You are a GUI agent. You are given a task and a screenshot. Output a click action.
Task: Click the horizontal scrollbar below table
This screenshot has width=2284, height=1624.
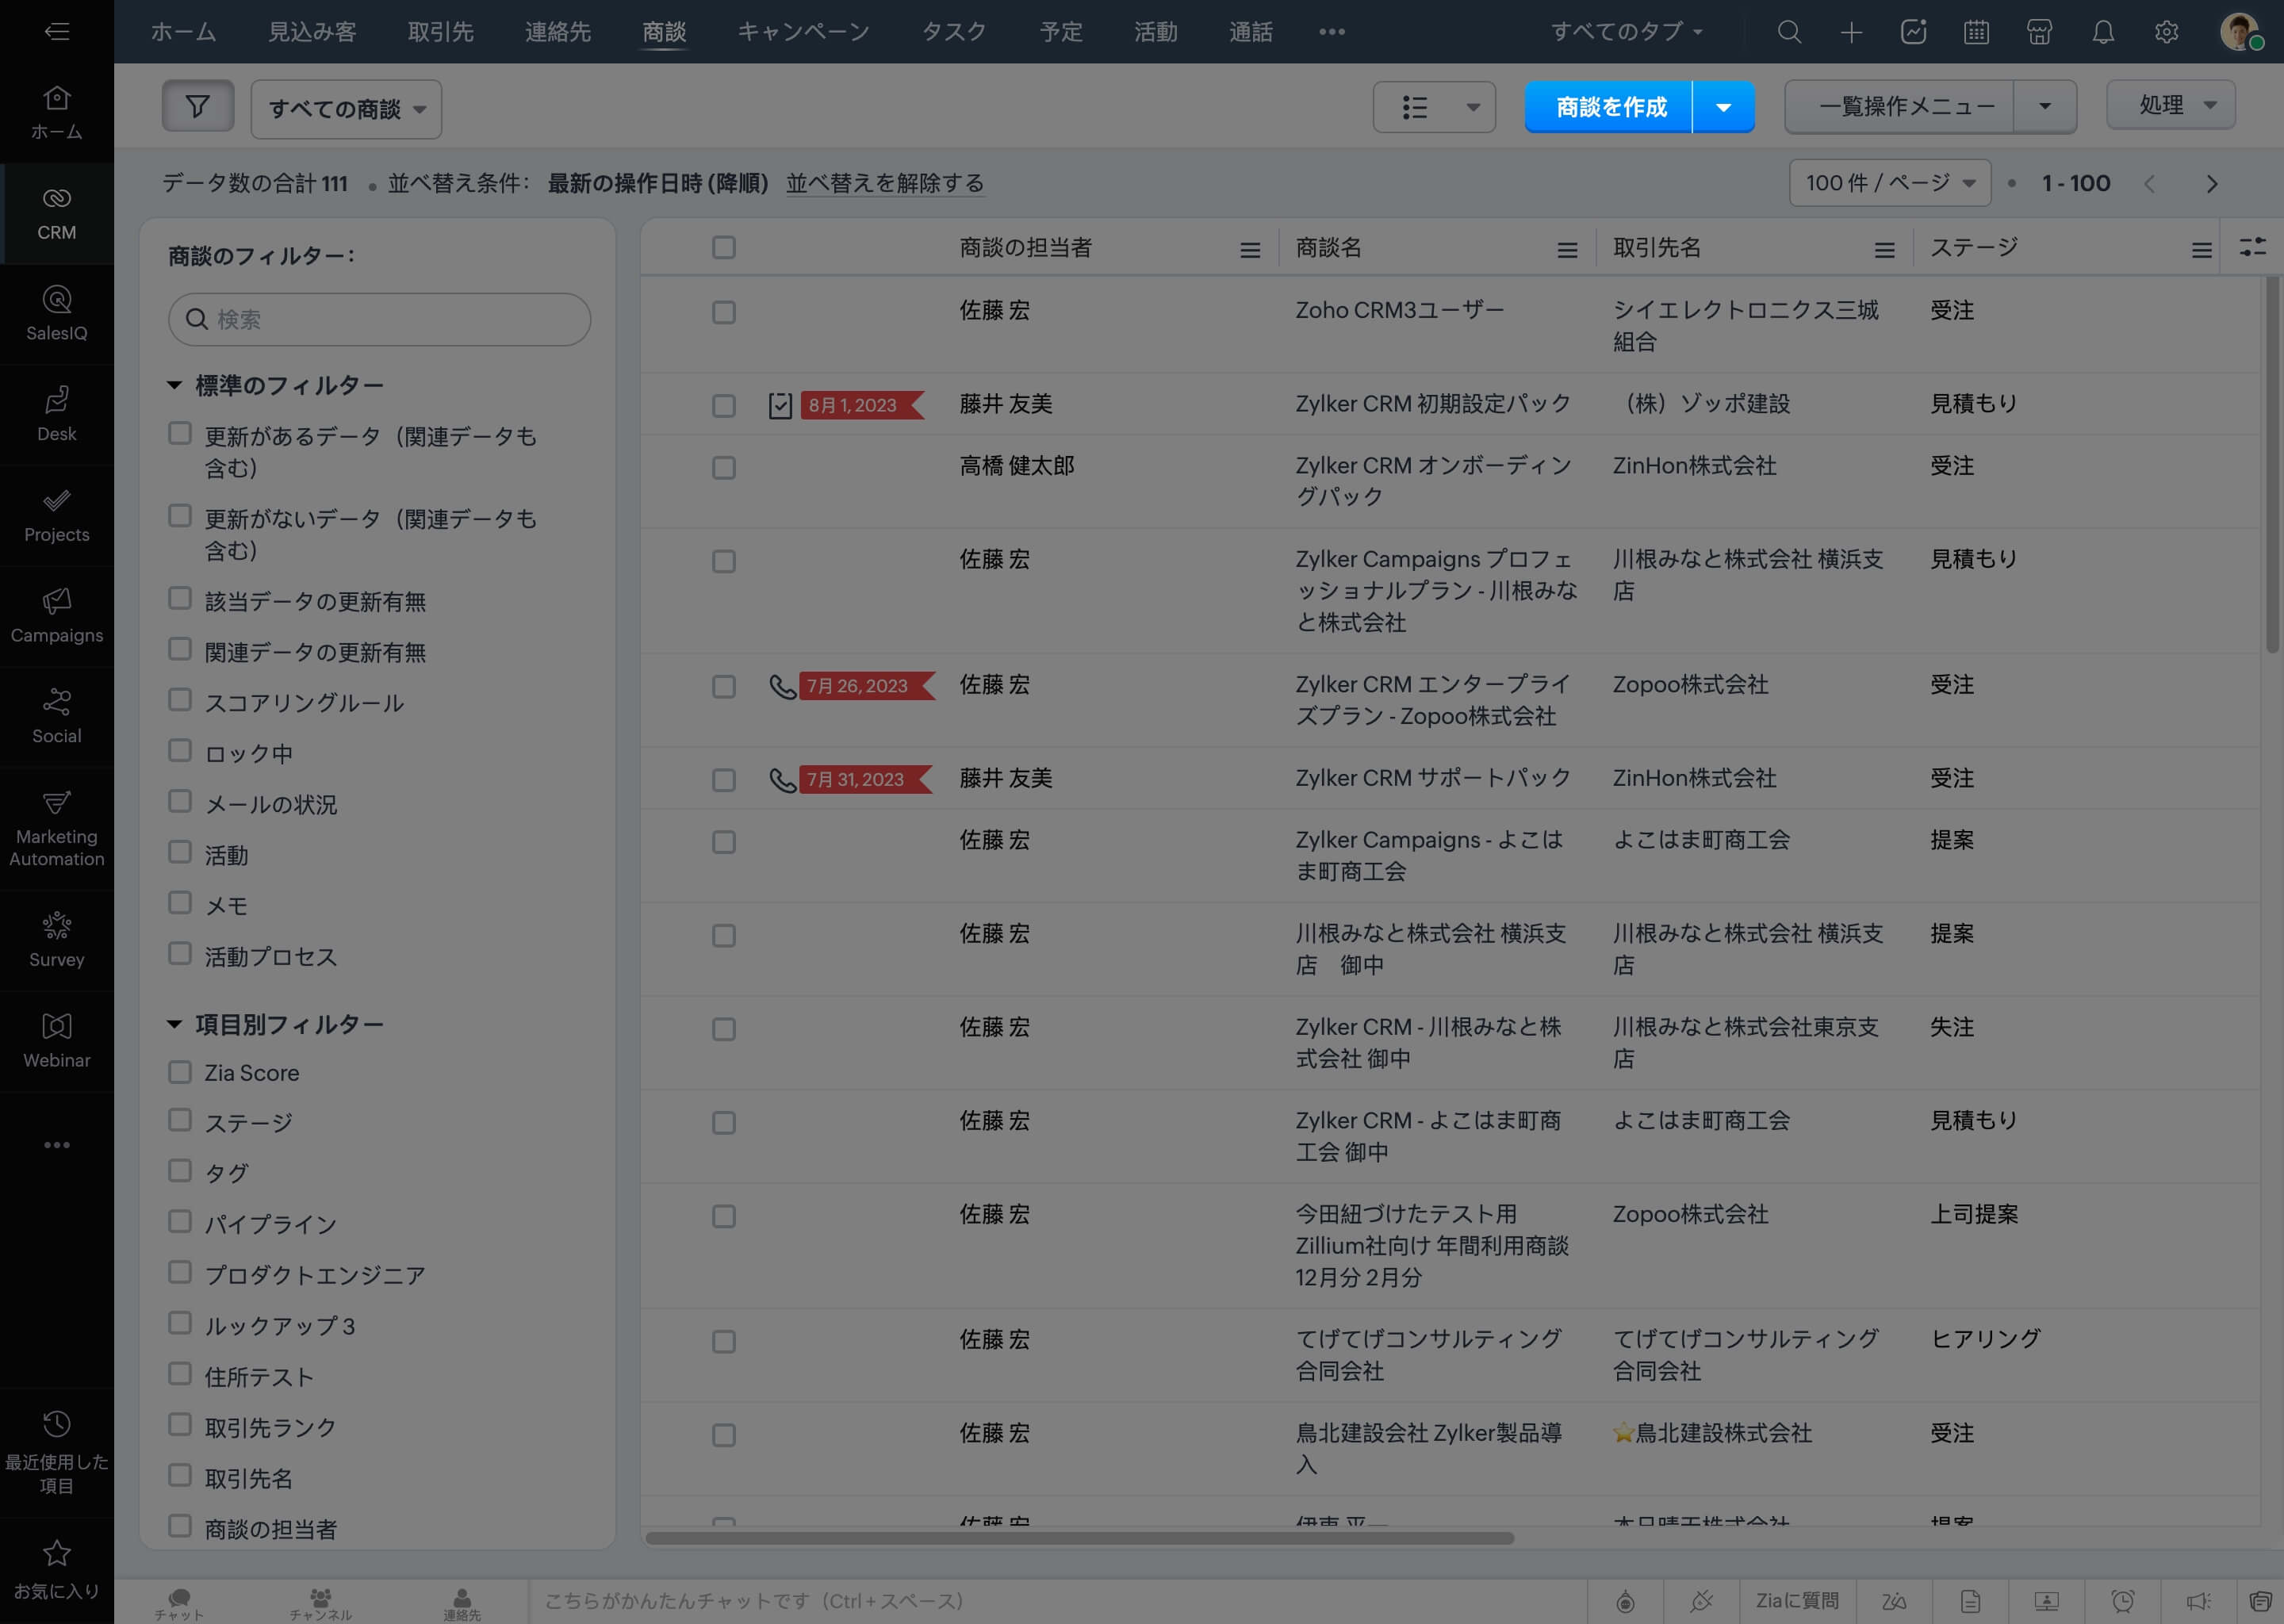point(1079,1538)
